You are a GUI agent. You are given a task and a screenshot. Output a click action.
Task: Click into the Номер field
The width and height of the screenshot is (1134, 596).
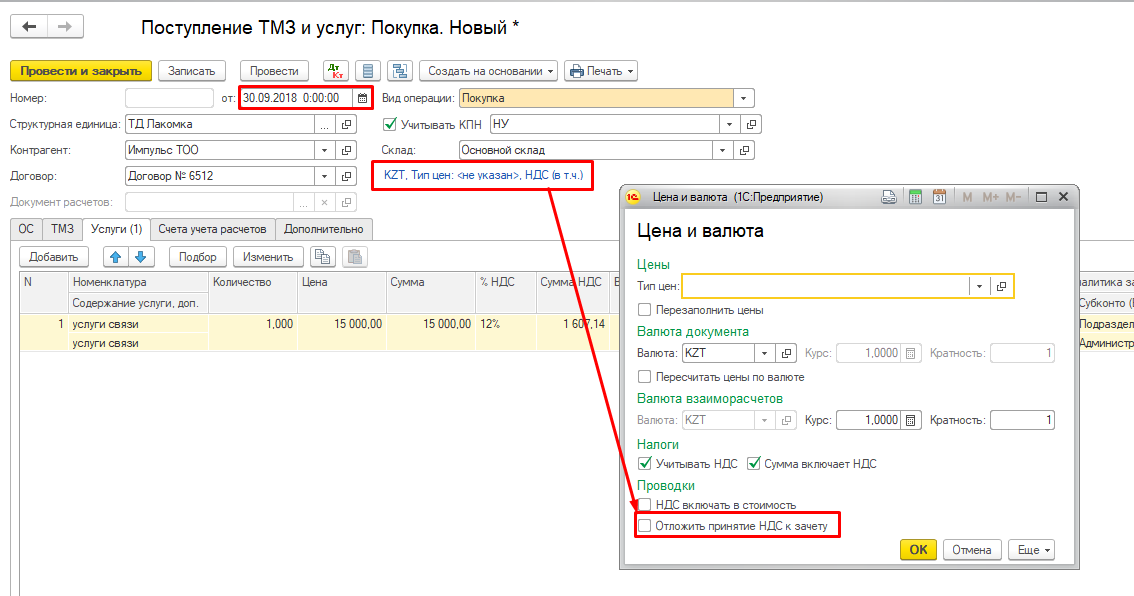point(169,98)
